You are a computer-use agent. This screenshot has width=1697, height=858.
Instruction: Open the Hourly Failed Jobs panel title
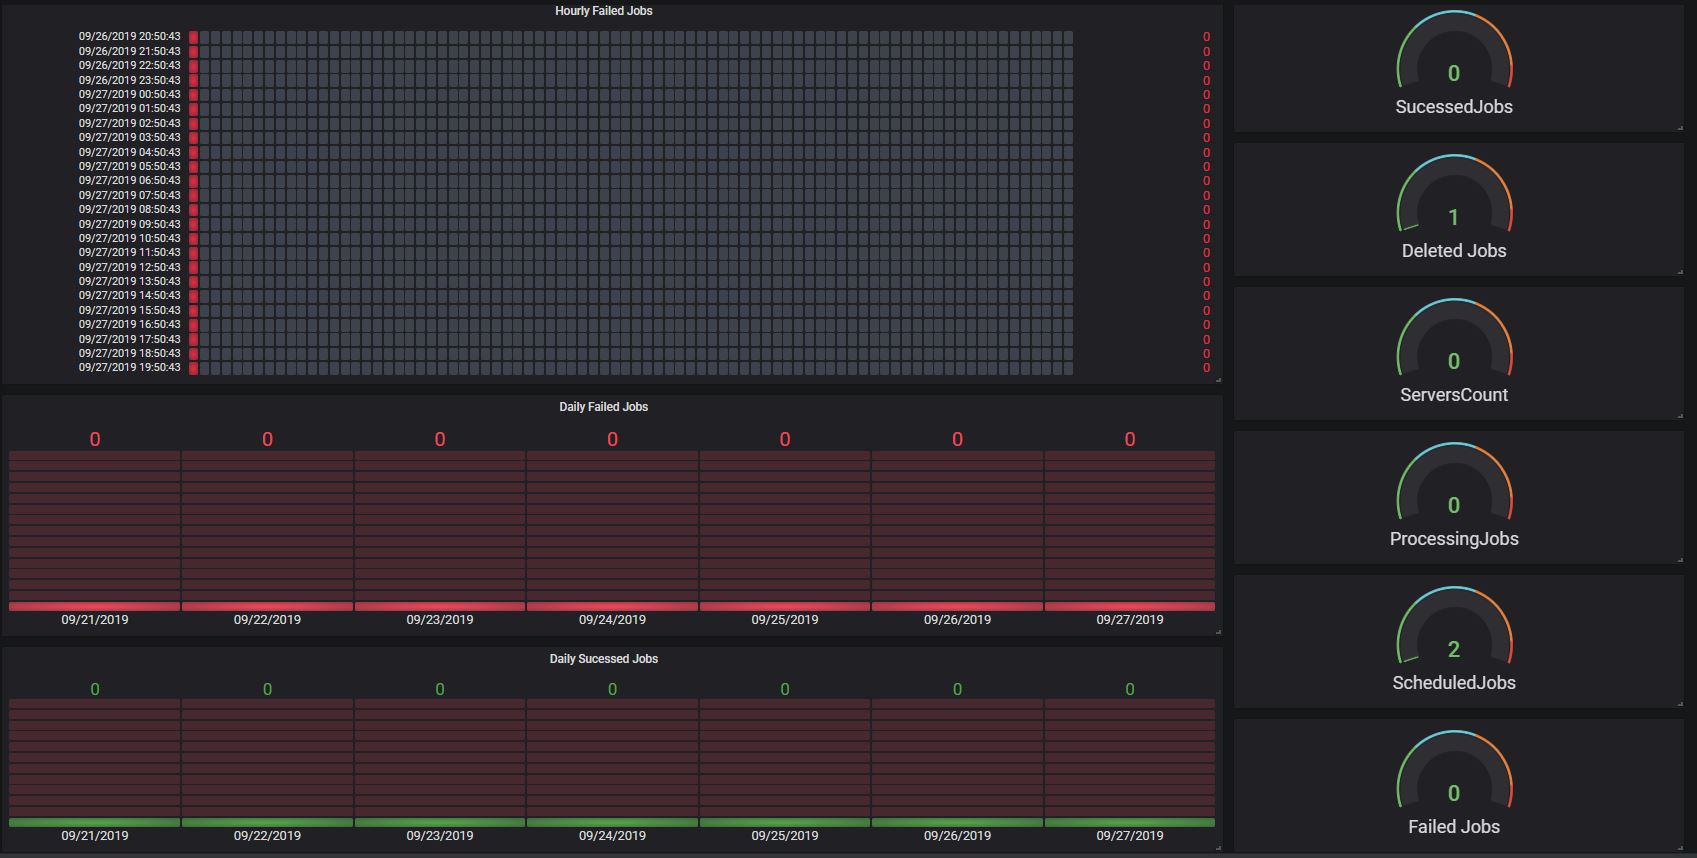[x=603, y=11]
